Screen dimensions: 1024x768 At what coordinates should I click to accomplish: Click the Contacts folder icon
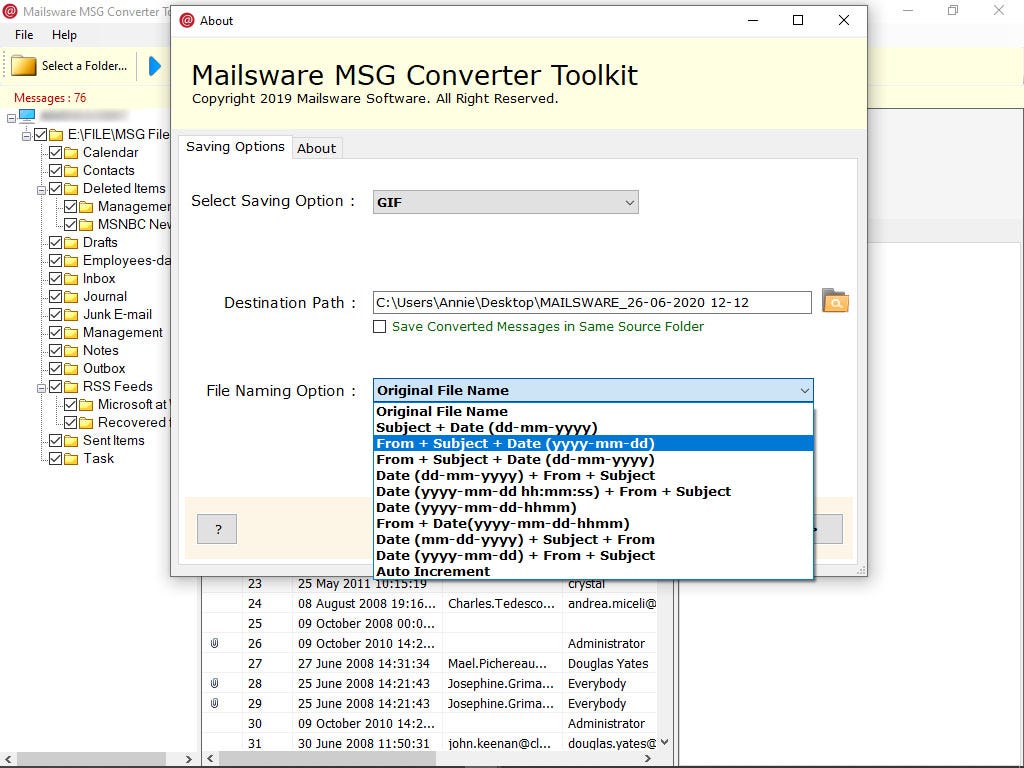(71, 171)
